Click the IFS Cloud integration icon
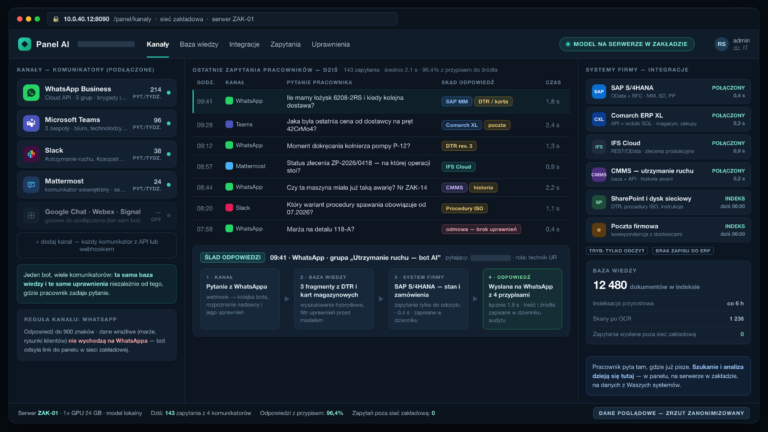 tap(599, 146)
